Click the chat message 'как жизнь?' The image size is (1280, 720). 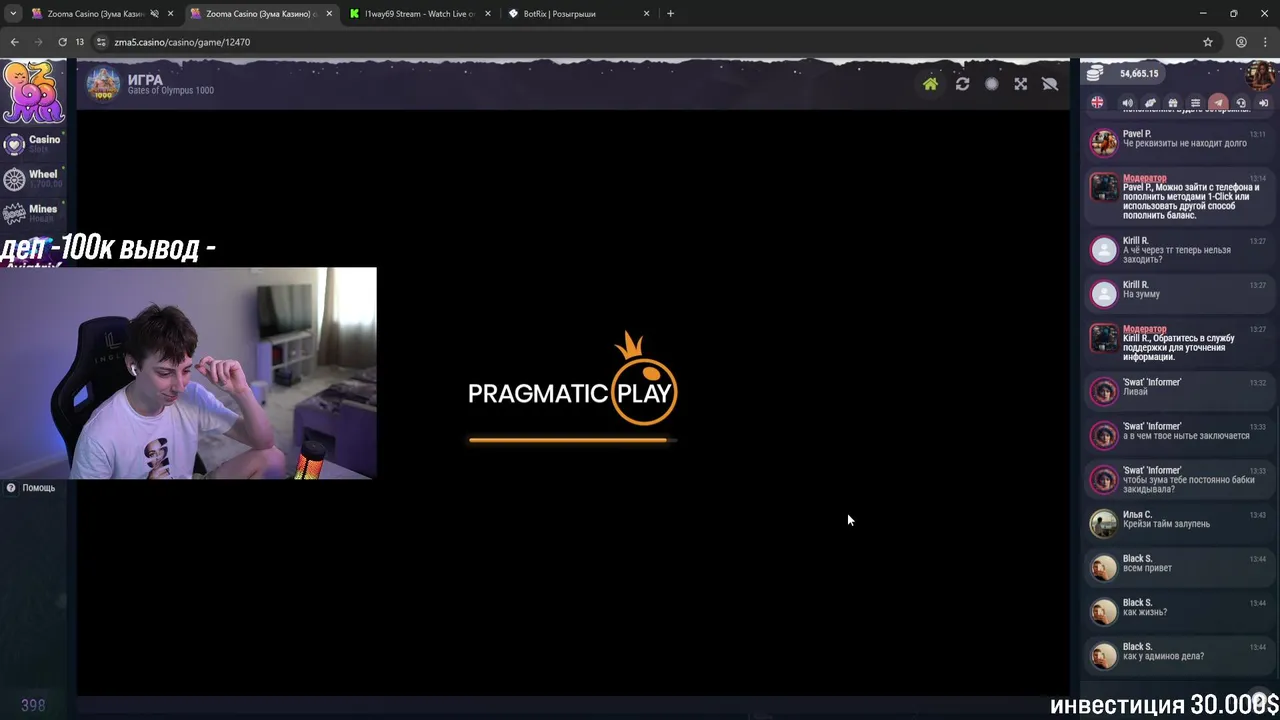[x=1145, y=612]
